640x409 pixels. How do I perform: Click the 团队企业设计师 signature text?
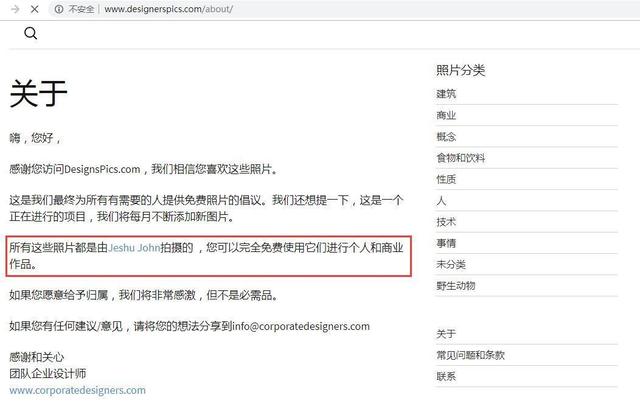tap(48, 373)
